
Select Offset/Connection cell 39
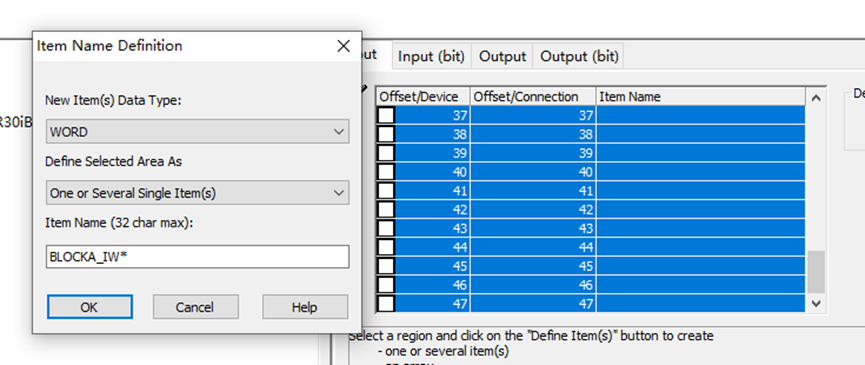click(x=533, y=153)
